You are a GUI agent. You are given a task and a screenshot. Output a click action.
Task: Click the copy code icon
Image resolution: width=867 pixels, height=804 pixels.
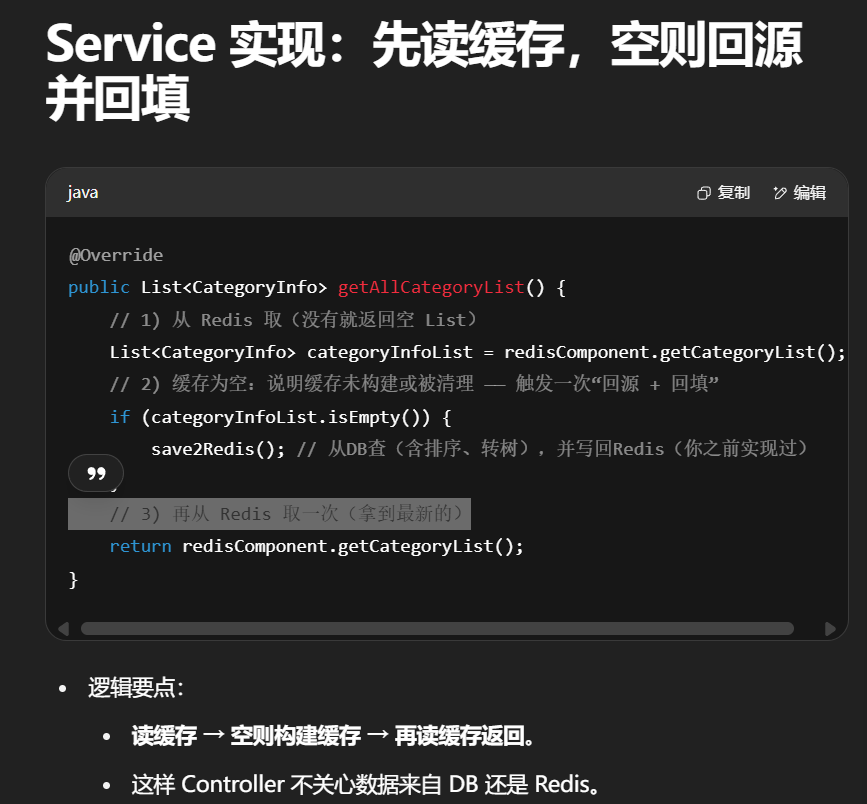pos(704,193)
